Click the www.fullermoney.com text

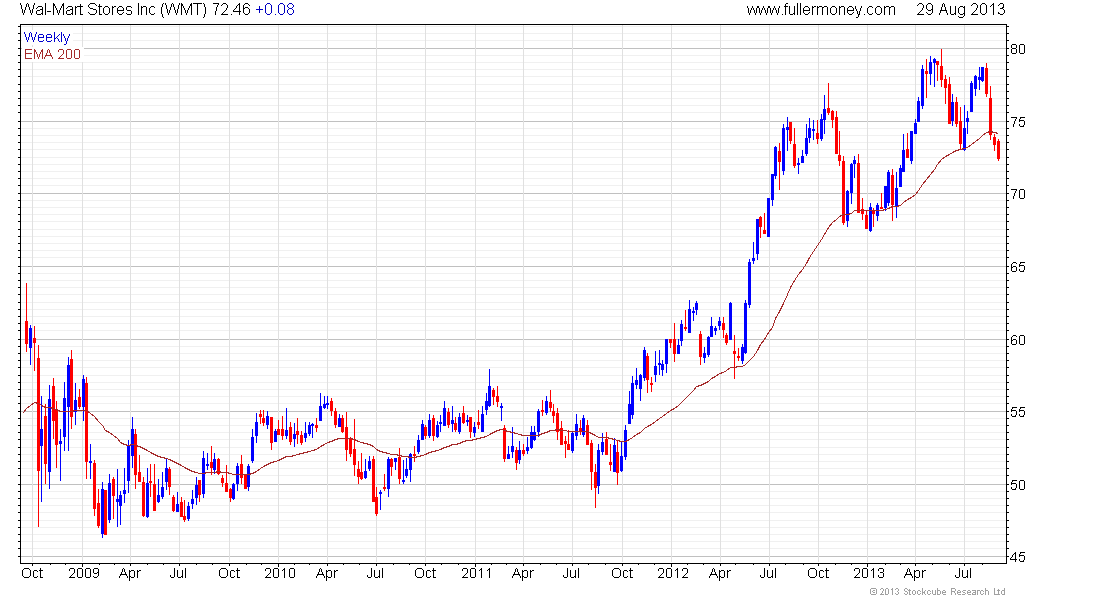tap(821, 10)
